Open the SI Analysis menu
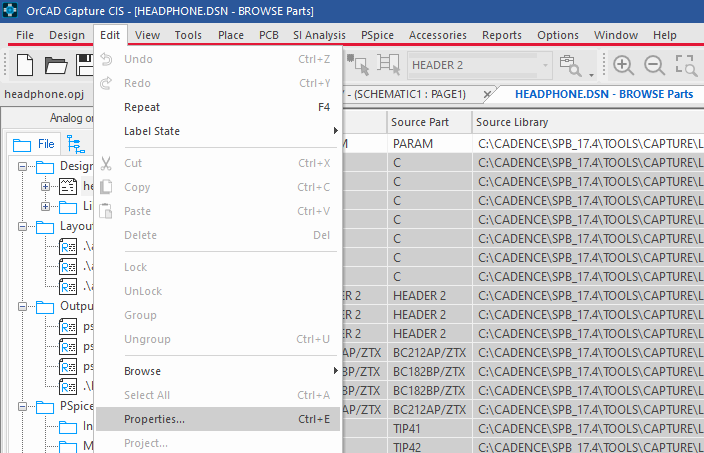This screenshot has height=453, width=704. point(319,35)
